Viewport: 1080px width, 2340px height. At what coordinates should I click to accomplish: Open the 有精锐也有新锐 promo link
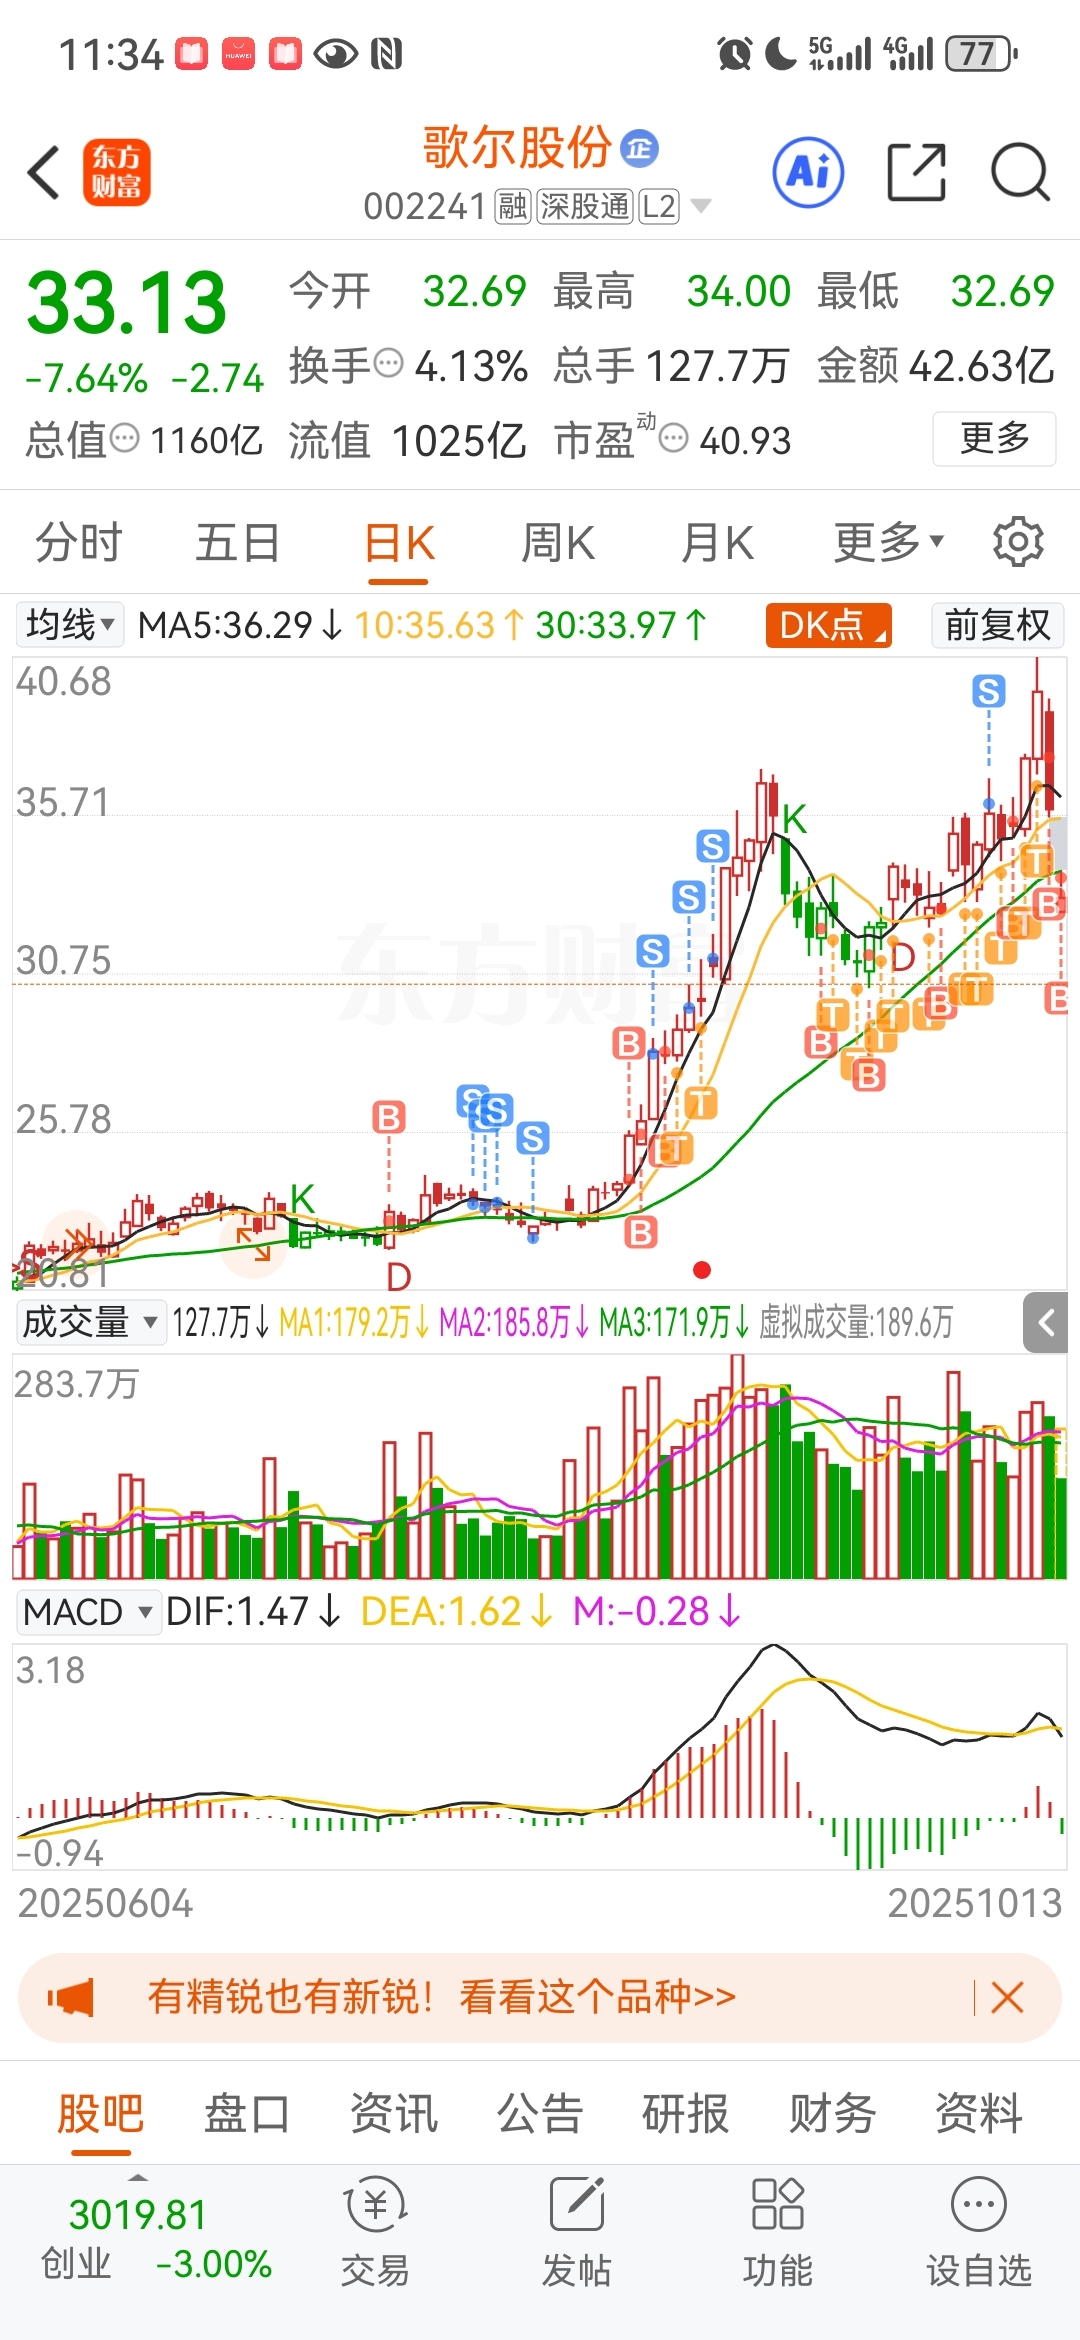[441, 1998]
